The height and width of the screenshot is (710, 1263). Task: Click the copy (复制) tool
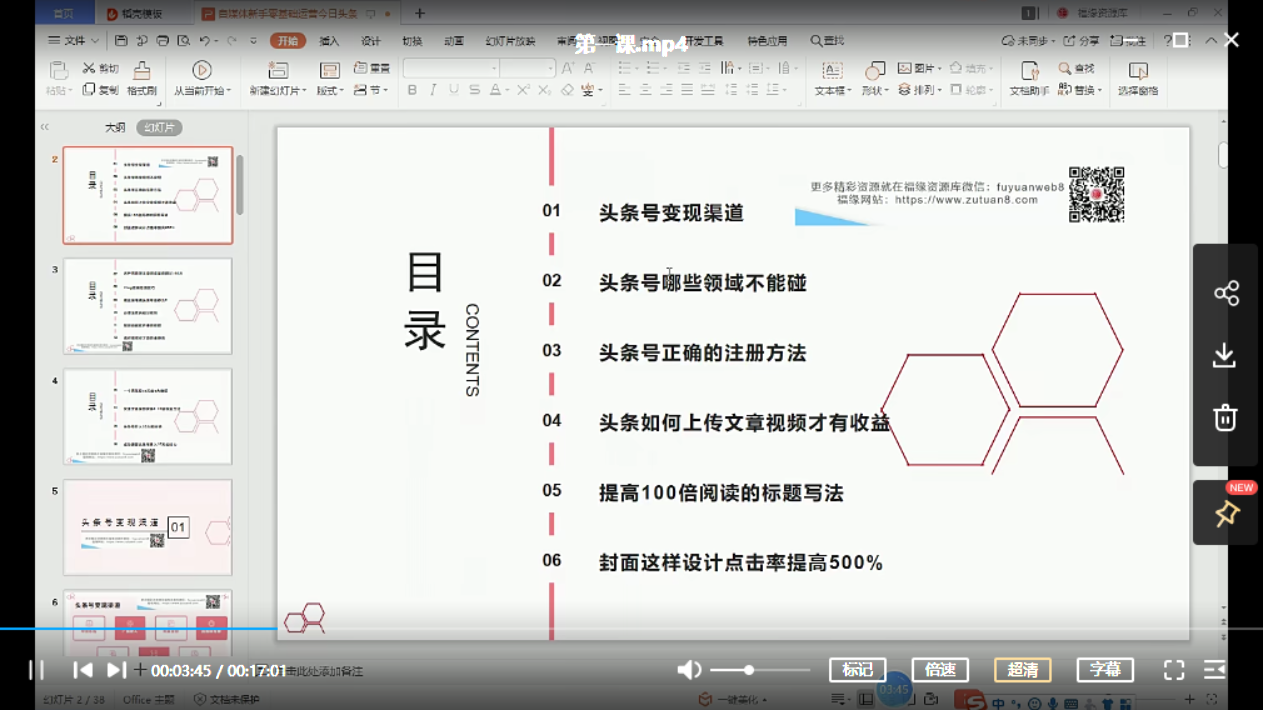point(100,90)
